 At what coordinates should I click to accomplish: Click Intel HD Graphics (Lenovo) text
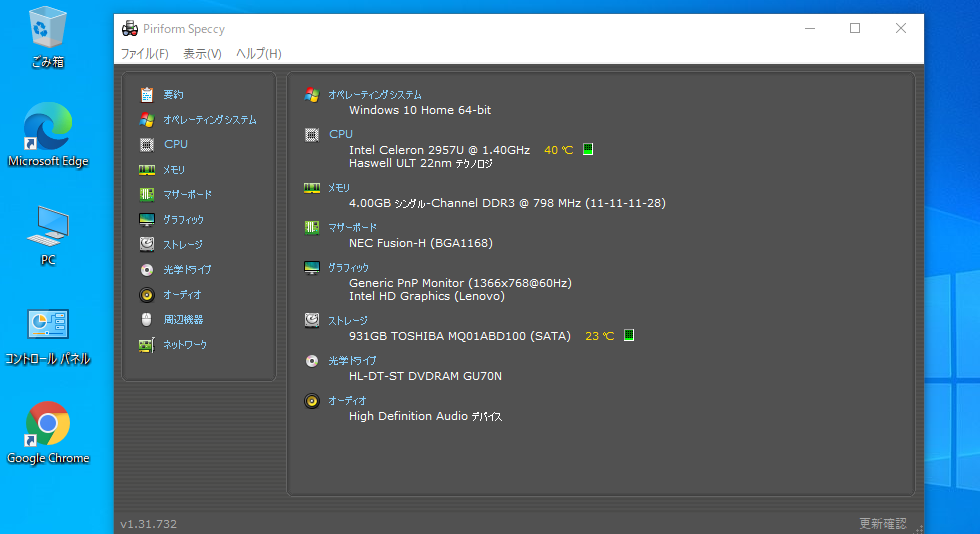tap(427, 296)
